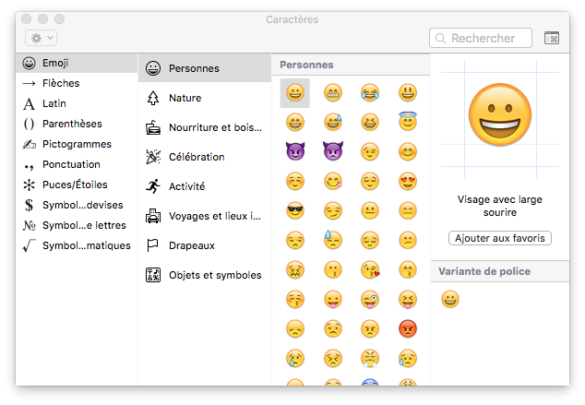Viewport: 585px width, 405px height.
Task: Toggle the compact character viewer icon
Action: 551,38
